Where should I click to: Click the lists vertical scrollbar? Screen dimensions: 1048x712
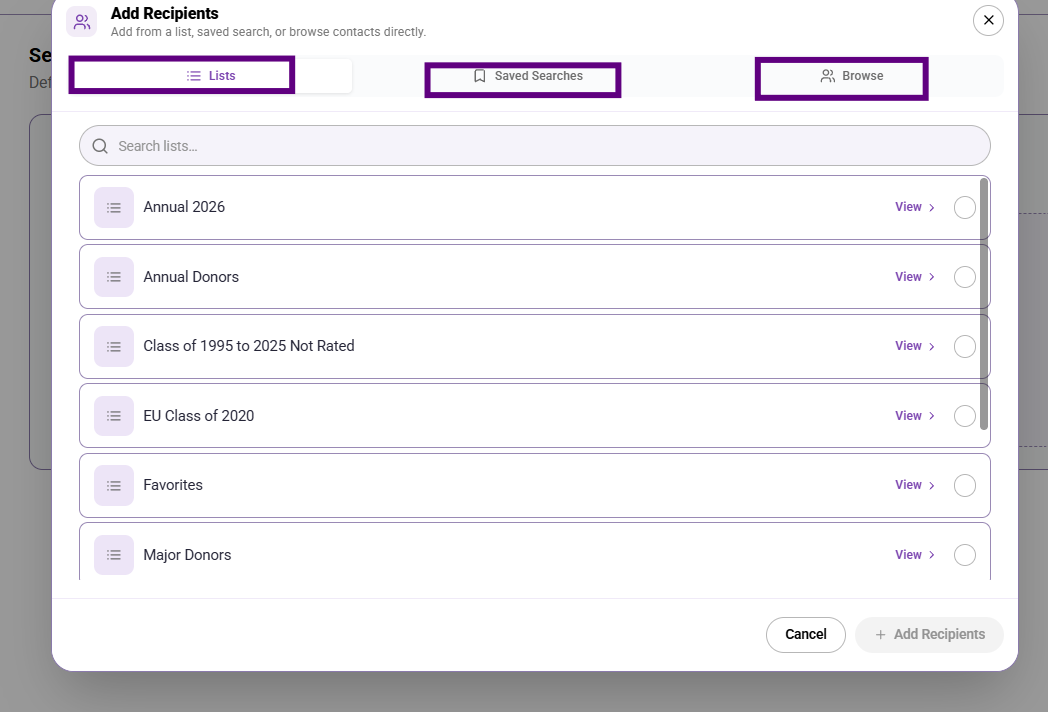pos(984,304)
